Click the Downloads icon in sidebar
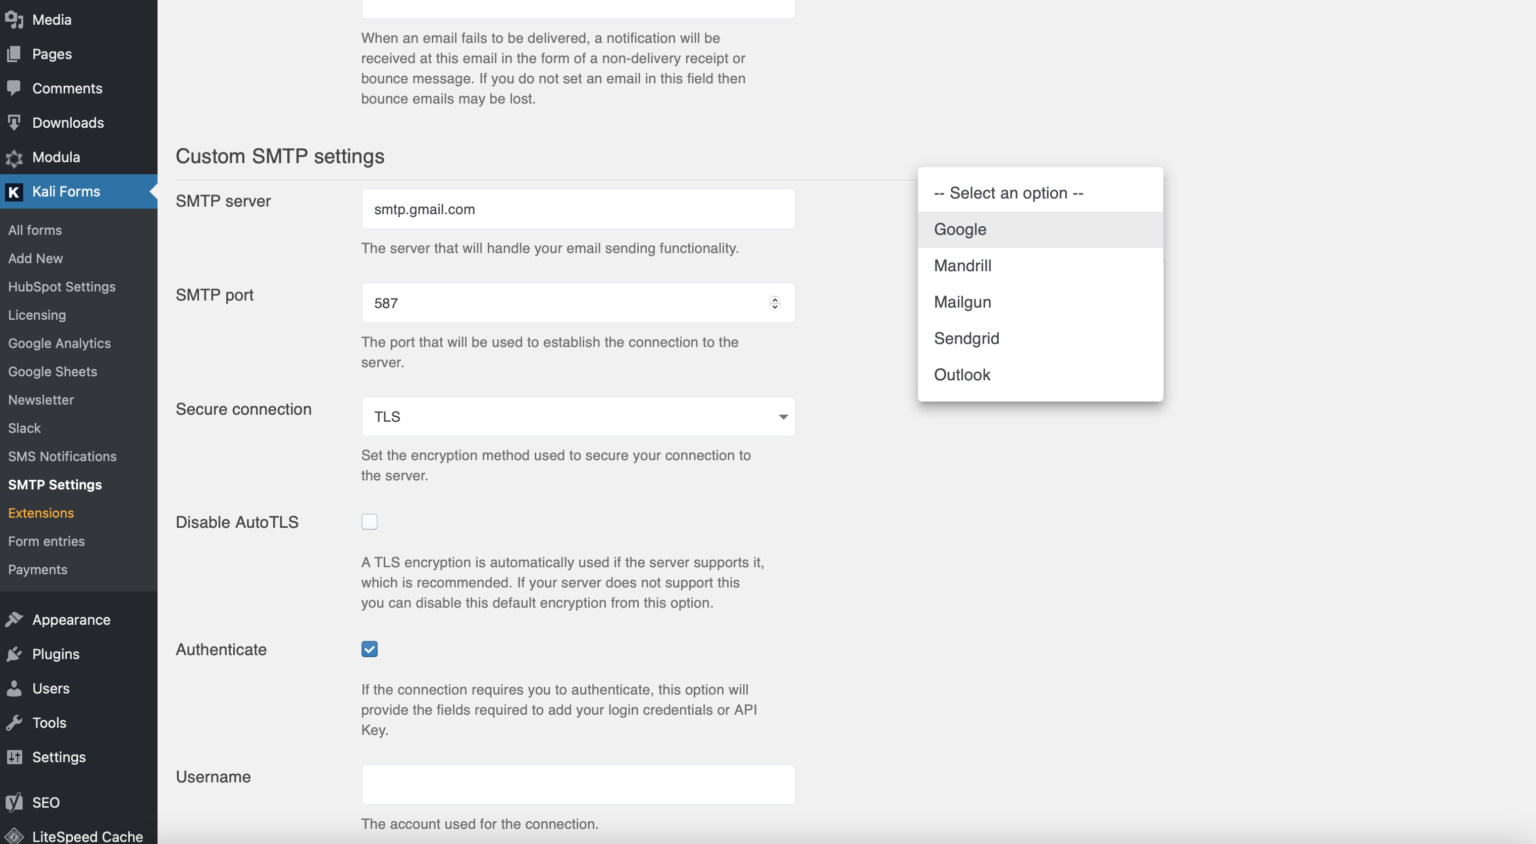Image resolution: width=1536 pixels, height=844 pixels. pos(14,123)
